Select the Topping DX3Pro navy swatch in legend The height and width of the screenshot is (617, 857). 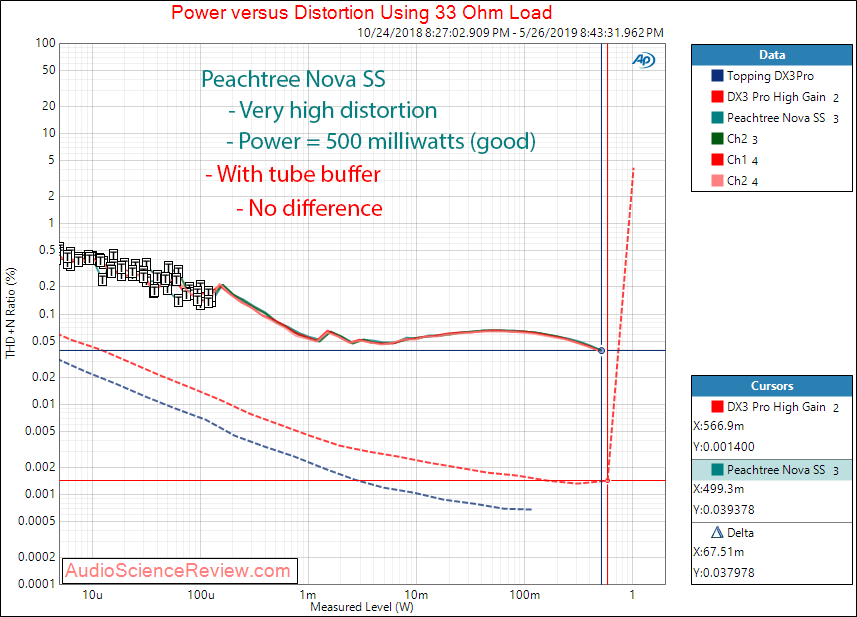717,76
